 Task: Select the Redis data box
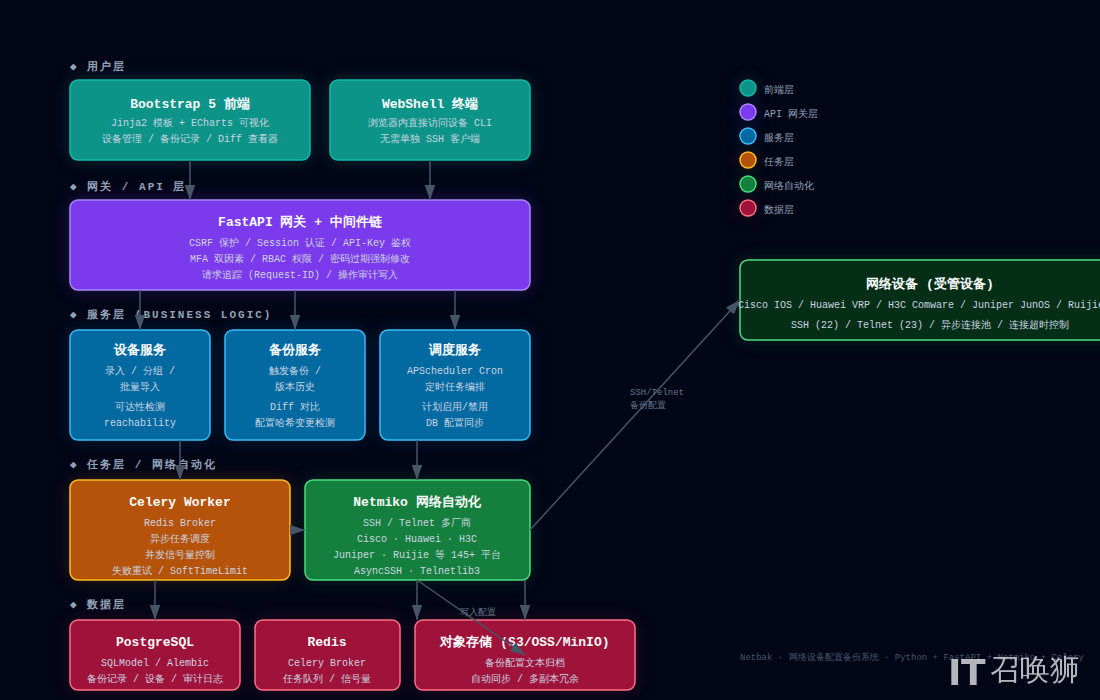click(327, 655)
